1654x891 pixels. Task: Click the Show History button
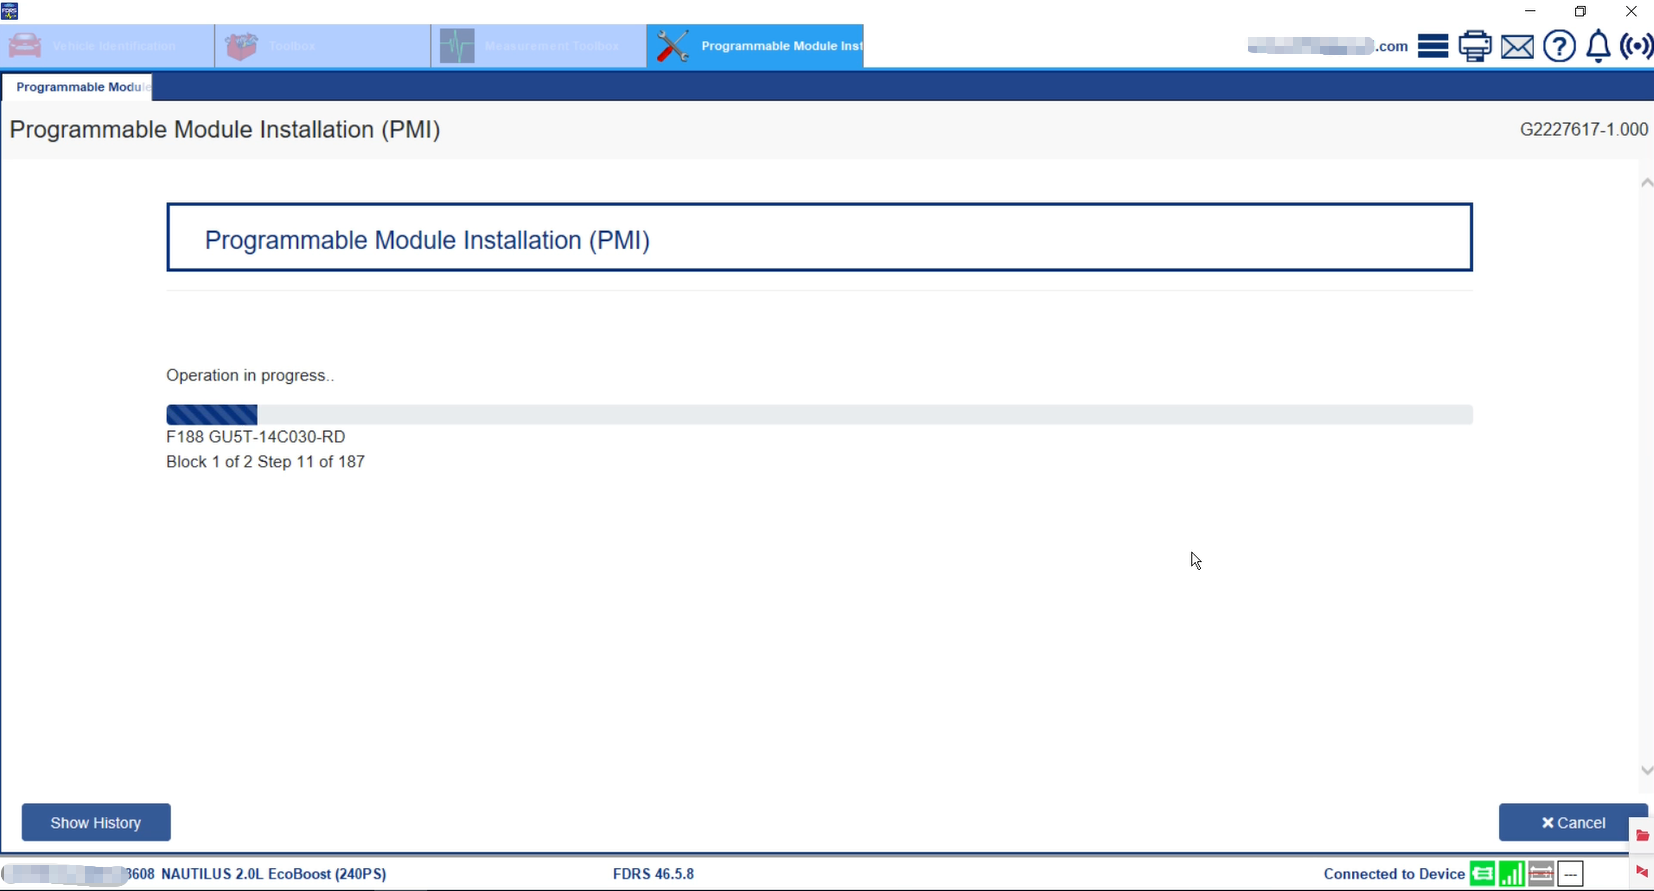(x=96, y=822)
